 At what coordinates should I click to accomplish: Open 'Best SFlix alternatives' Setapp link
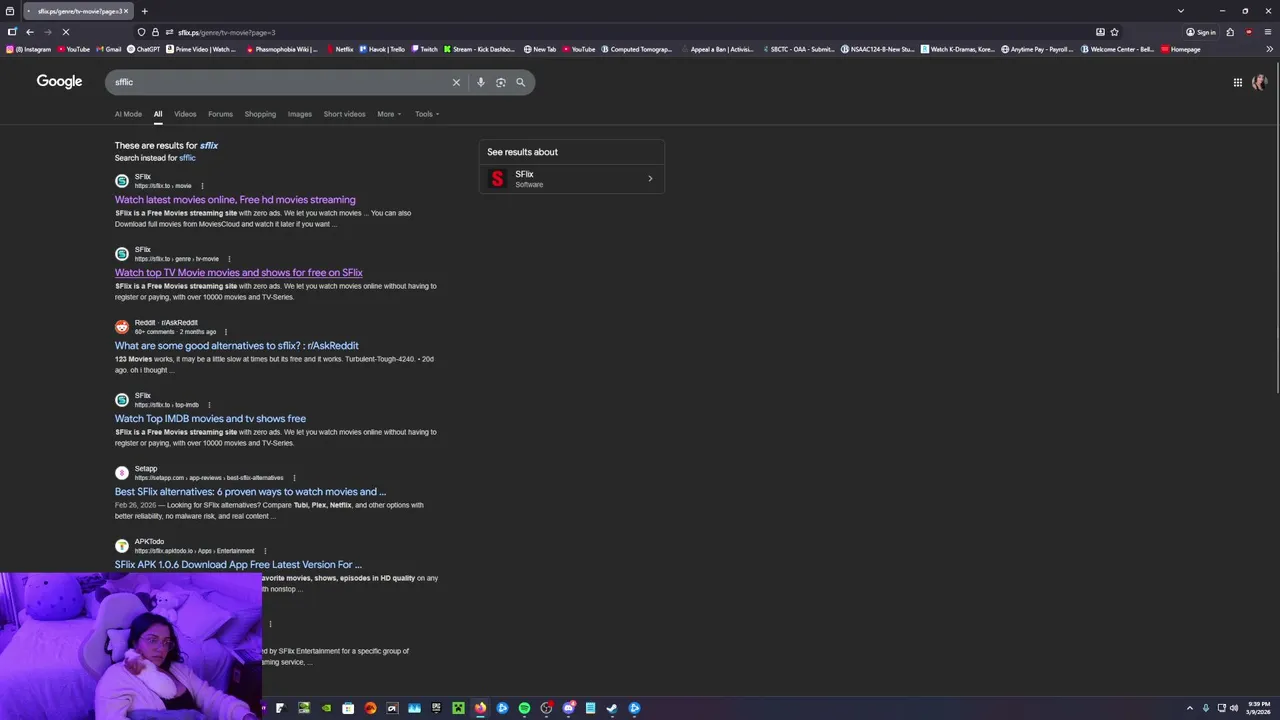tap(250, 492)
